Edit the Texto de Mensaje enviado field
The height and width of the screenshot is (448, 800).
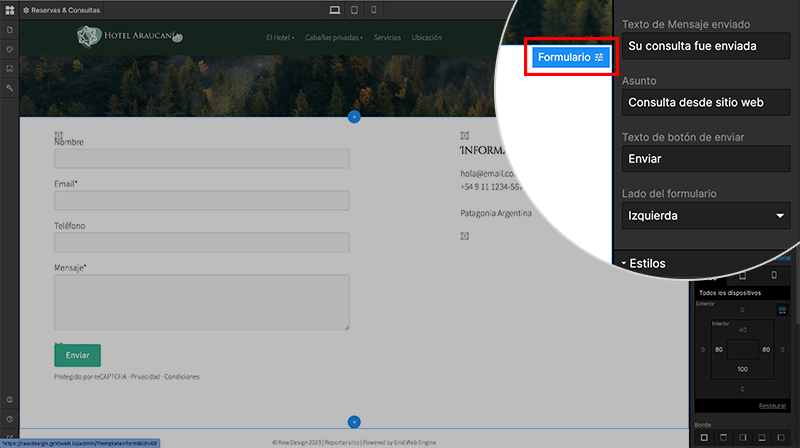click(706, 46)
